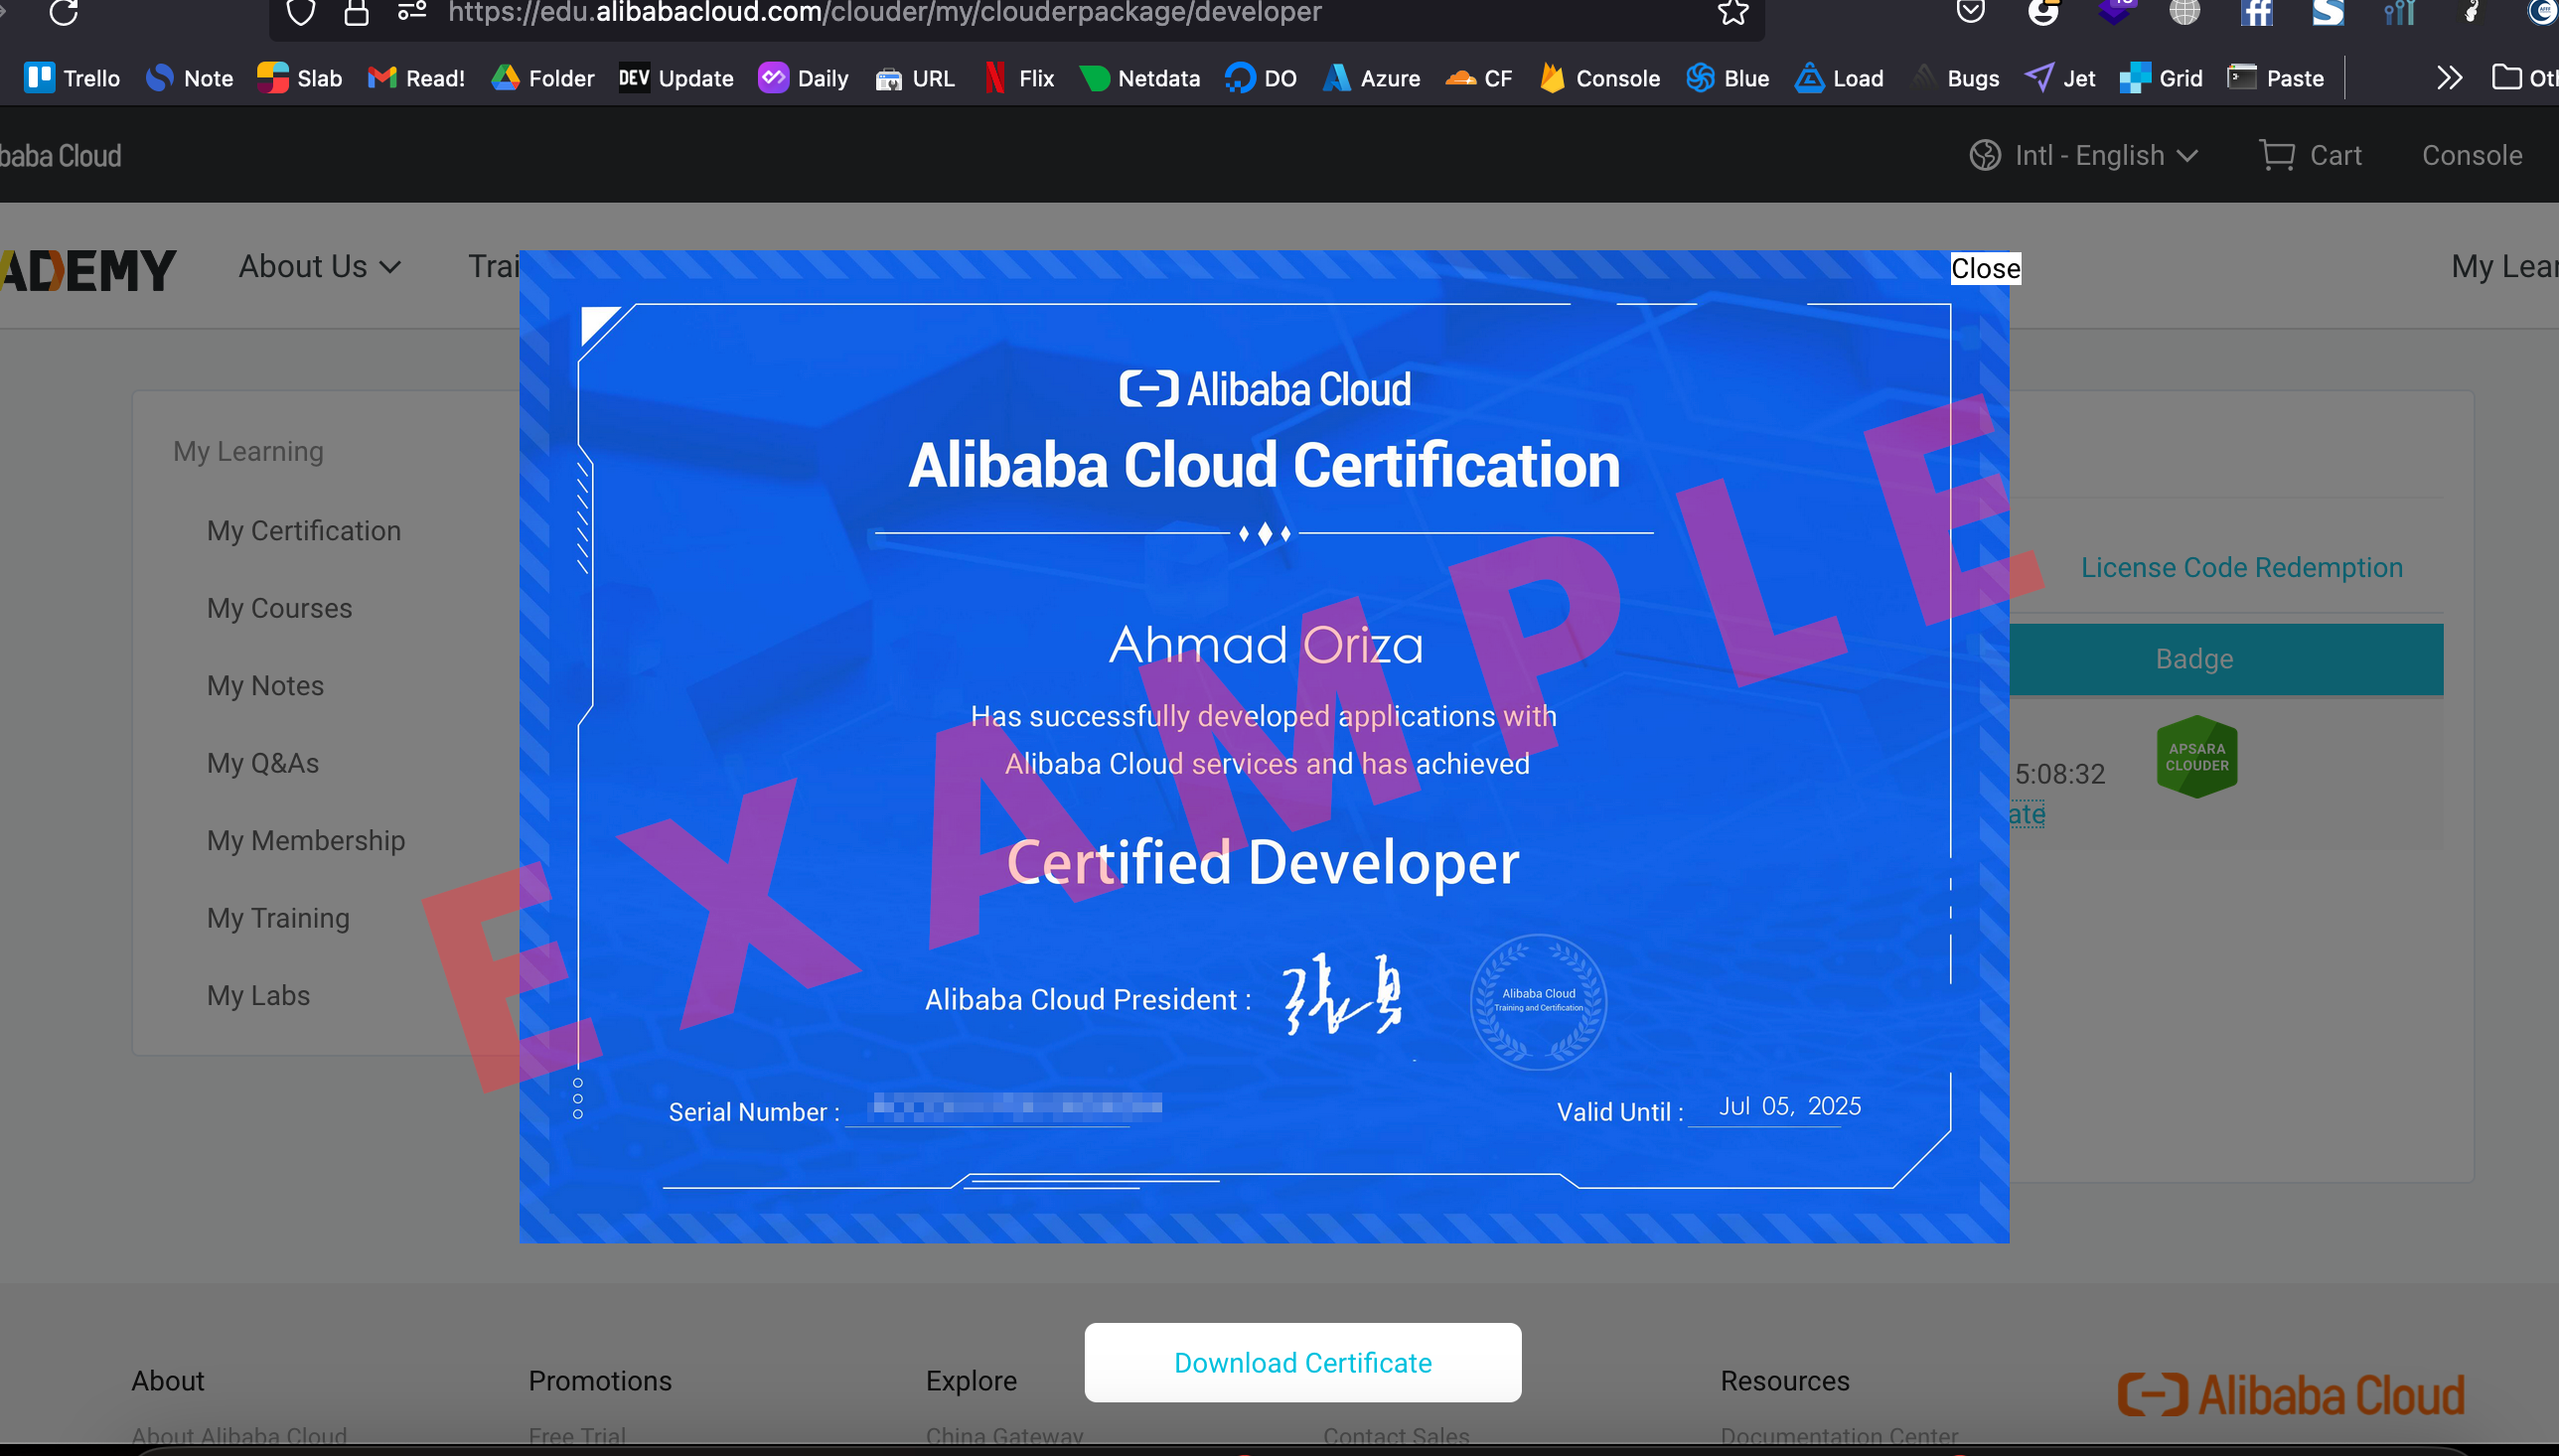This screenshot has height=1456, width=2559.
Task: Click the Facebook extension icon in the toolbar
Action: click(x=2256, y=12)
